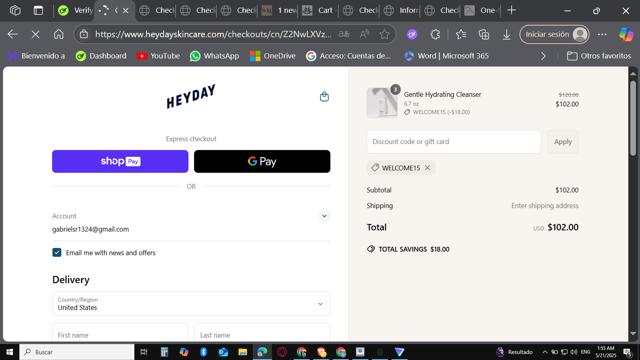Activate the read aloud icon in address bar
640x360 pixels.
364,34
